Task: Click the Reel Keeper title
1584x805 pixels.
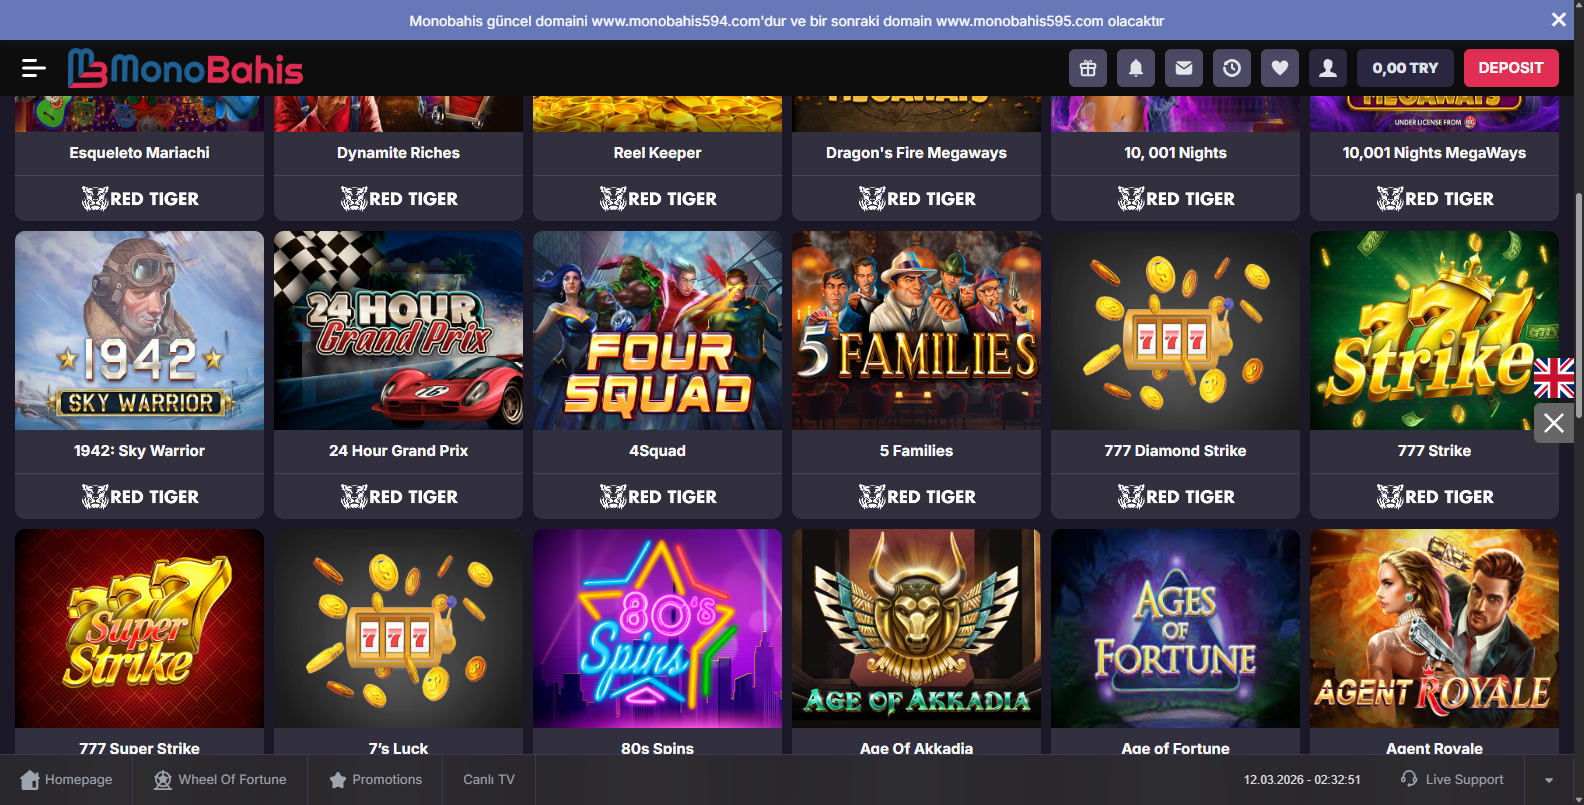Action: point(658,153)
